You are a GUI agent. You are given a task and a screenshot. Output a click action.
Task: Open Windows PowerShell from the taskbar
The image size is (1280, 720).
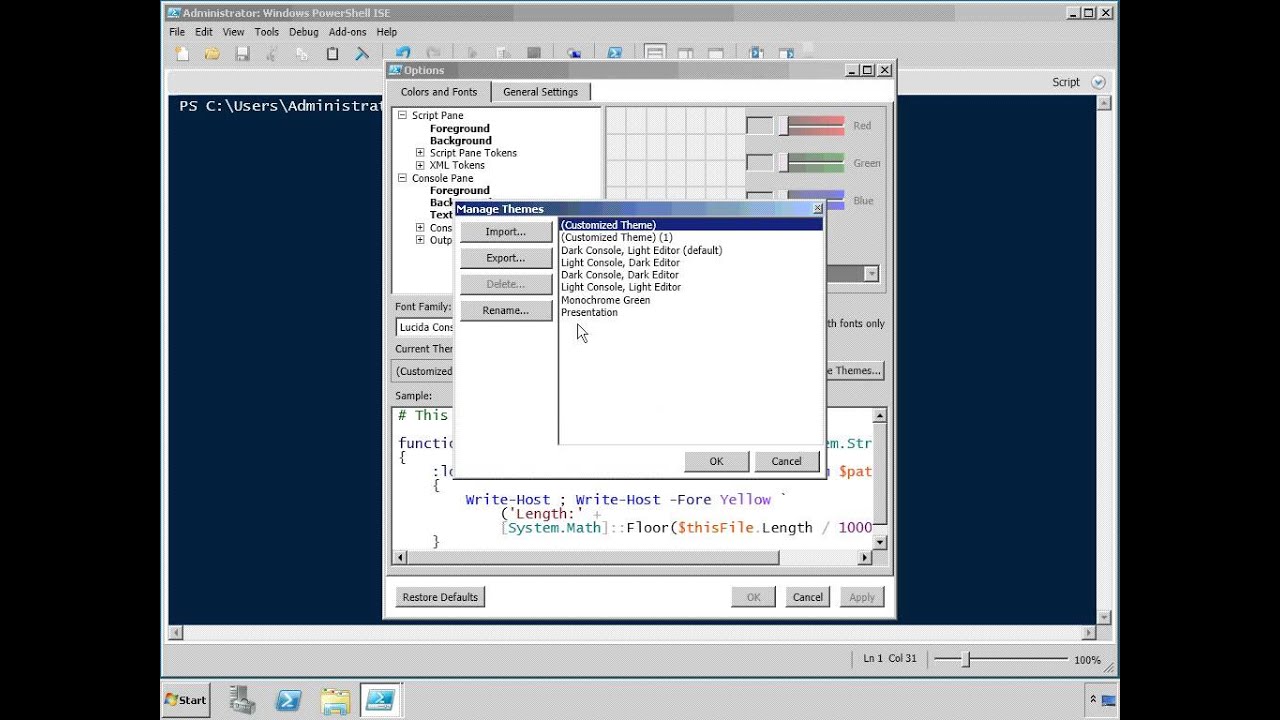289,699
